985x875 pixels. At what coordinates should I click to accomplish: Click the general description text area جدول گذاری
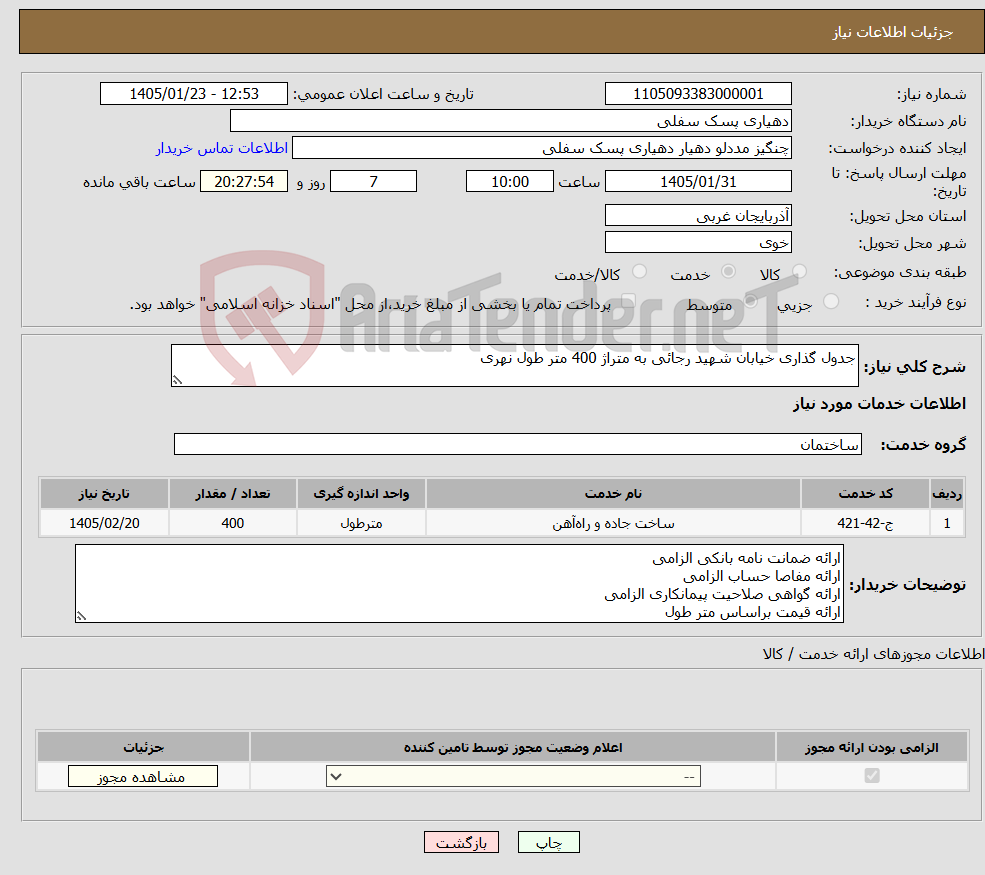click(514, 365)
